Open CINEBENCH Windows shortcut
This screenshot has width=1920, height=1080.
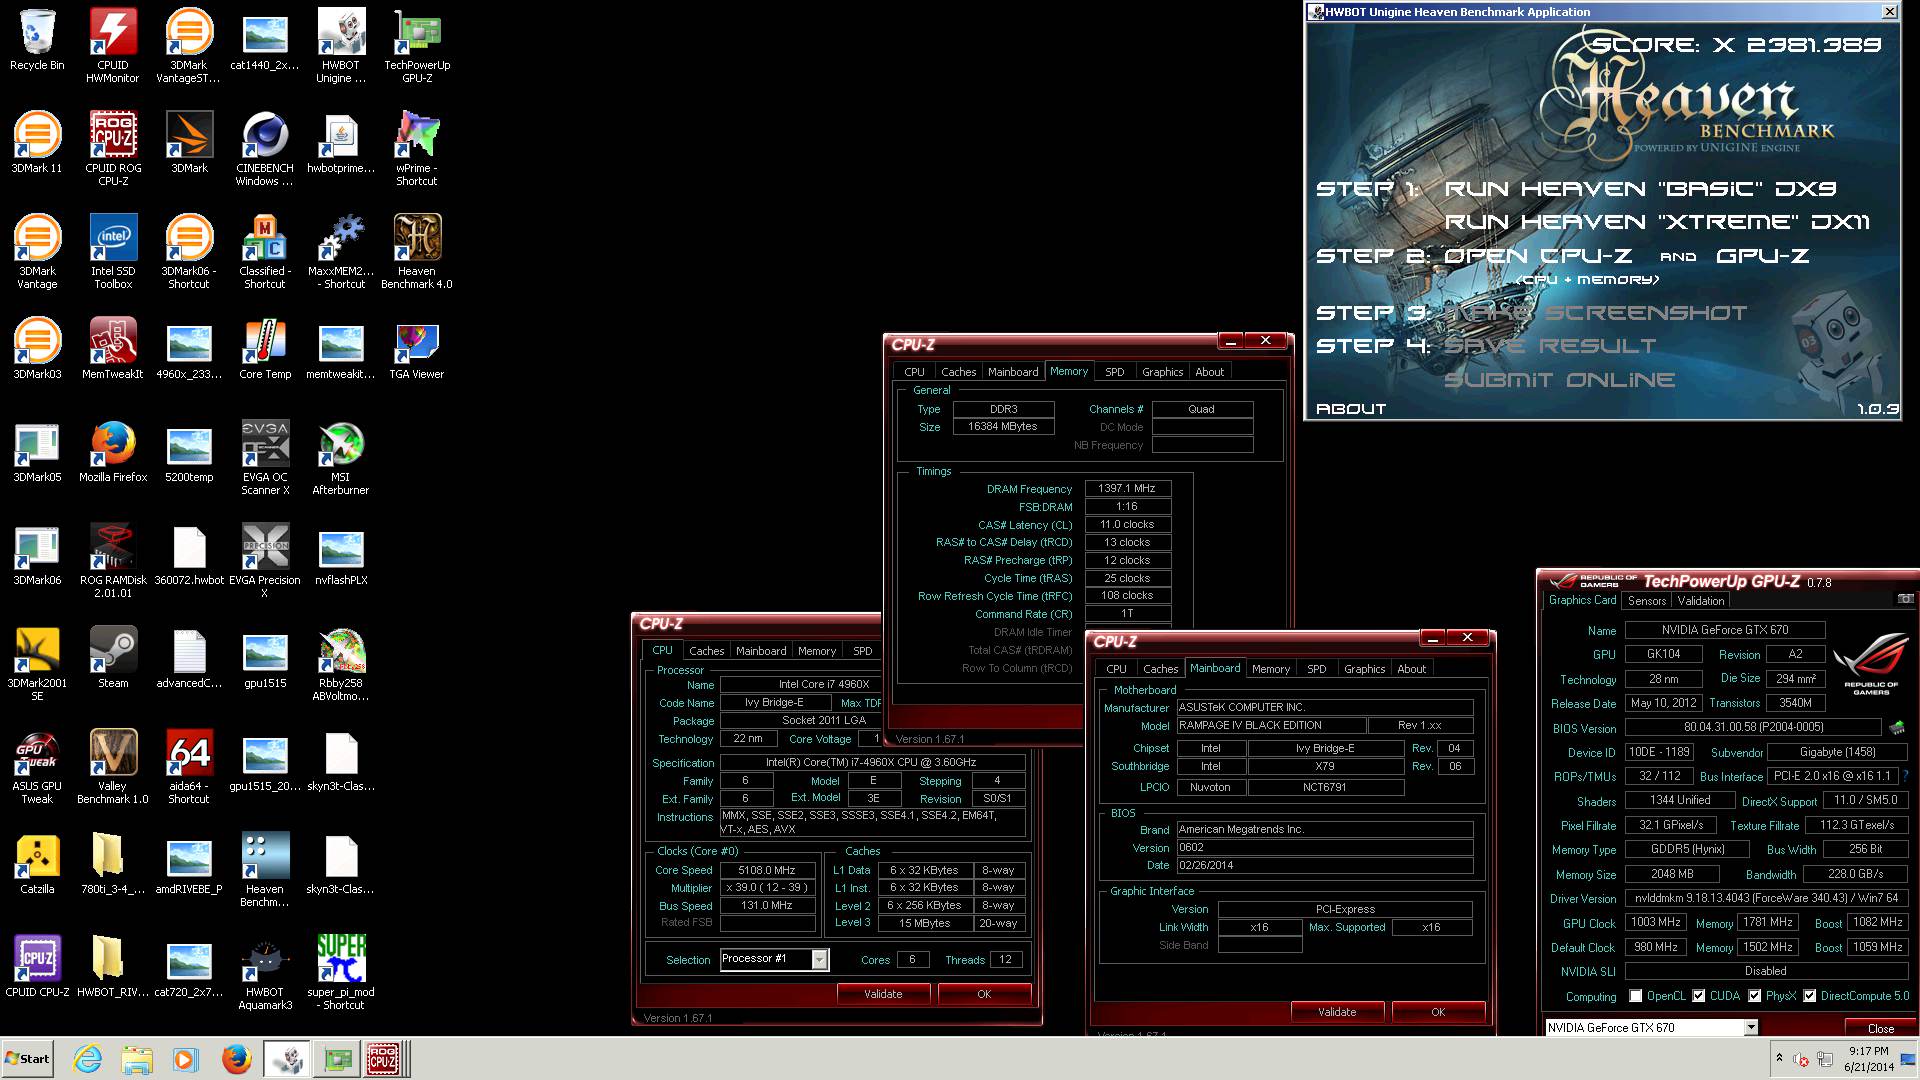(x=265, y=148)
